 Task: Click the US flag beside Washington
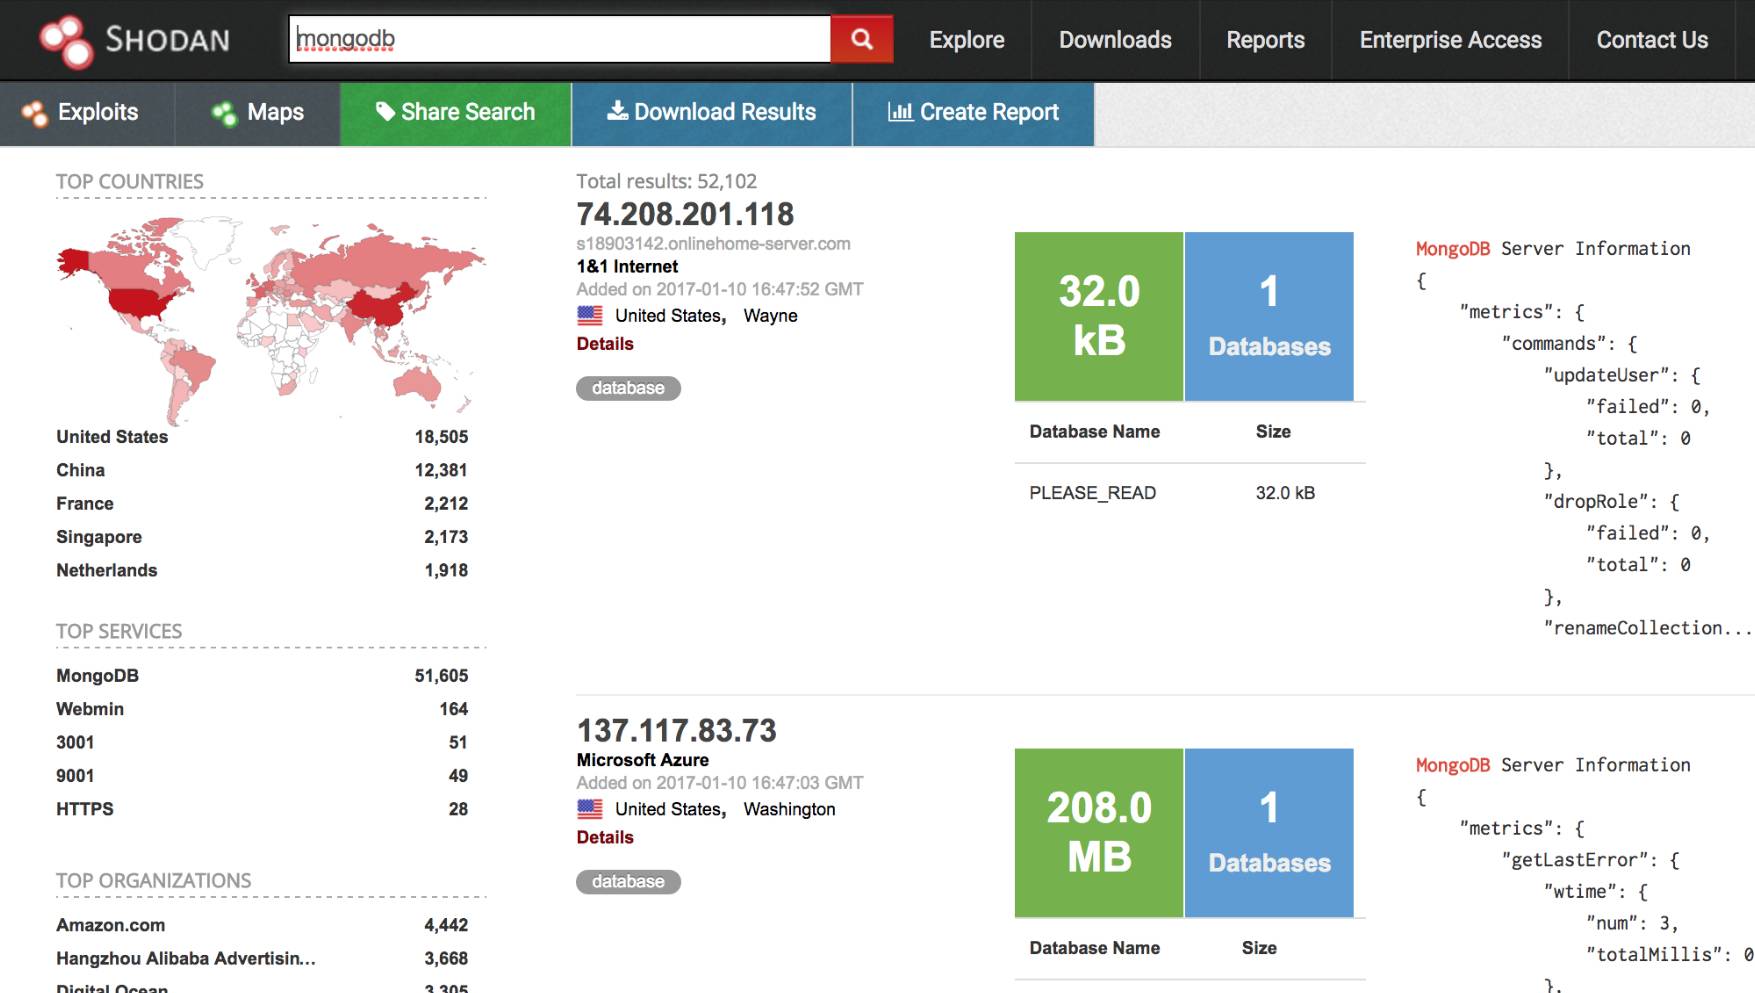590,808
